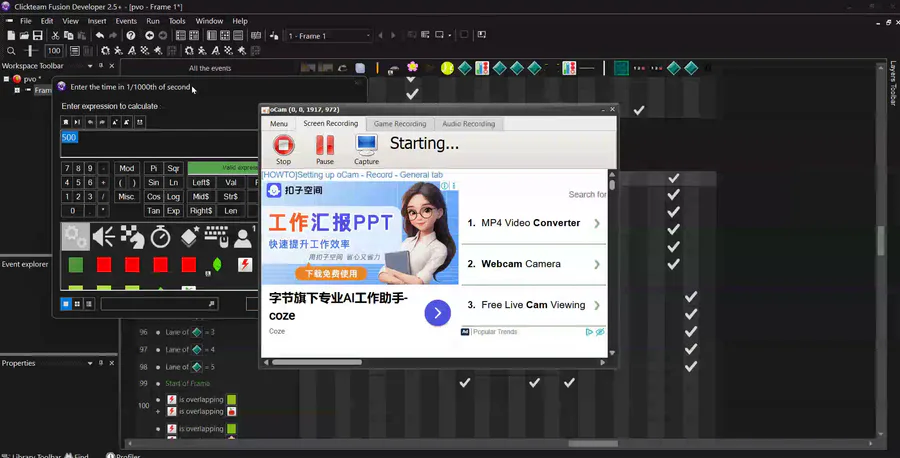
Task: Switch expression editor to large icon view
Action: point(66,304)
